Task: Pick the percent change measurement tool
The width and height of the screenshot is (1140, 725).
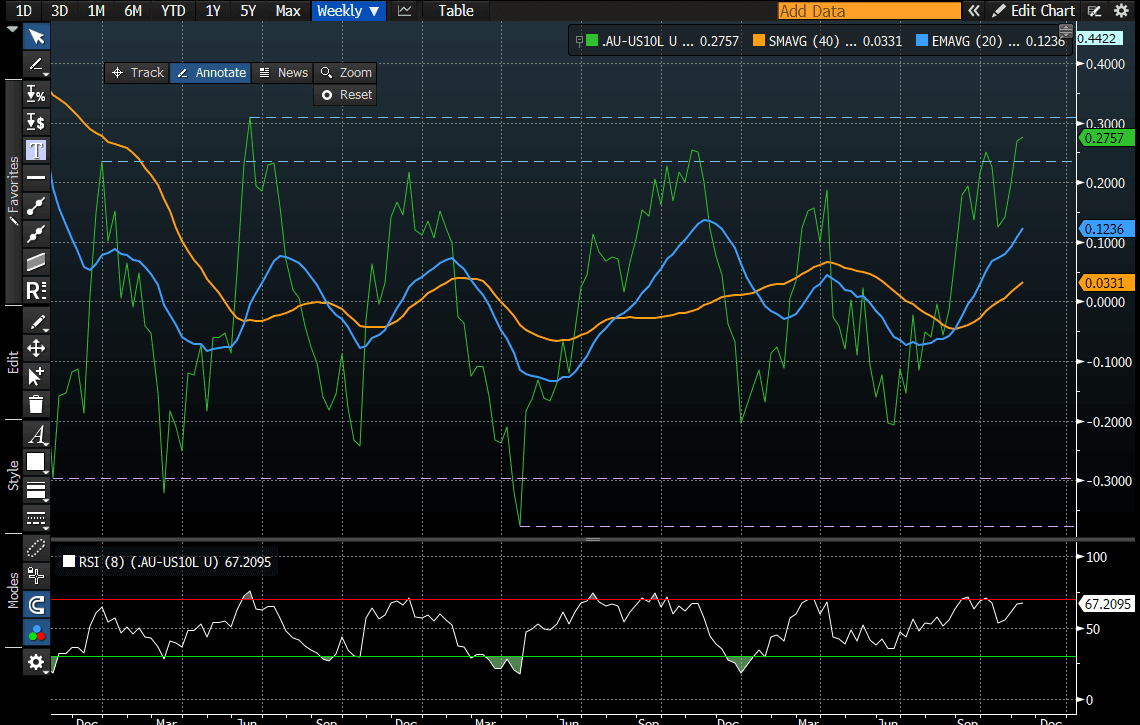Action: pos(36,94)
